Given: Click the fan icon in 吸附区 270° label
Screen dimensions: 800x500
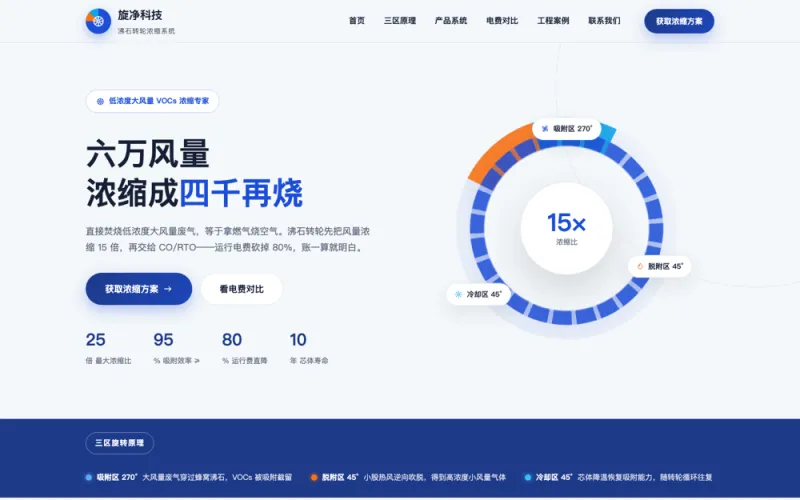Looking at the screenshot, I should point(544,129).
